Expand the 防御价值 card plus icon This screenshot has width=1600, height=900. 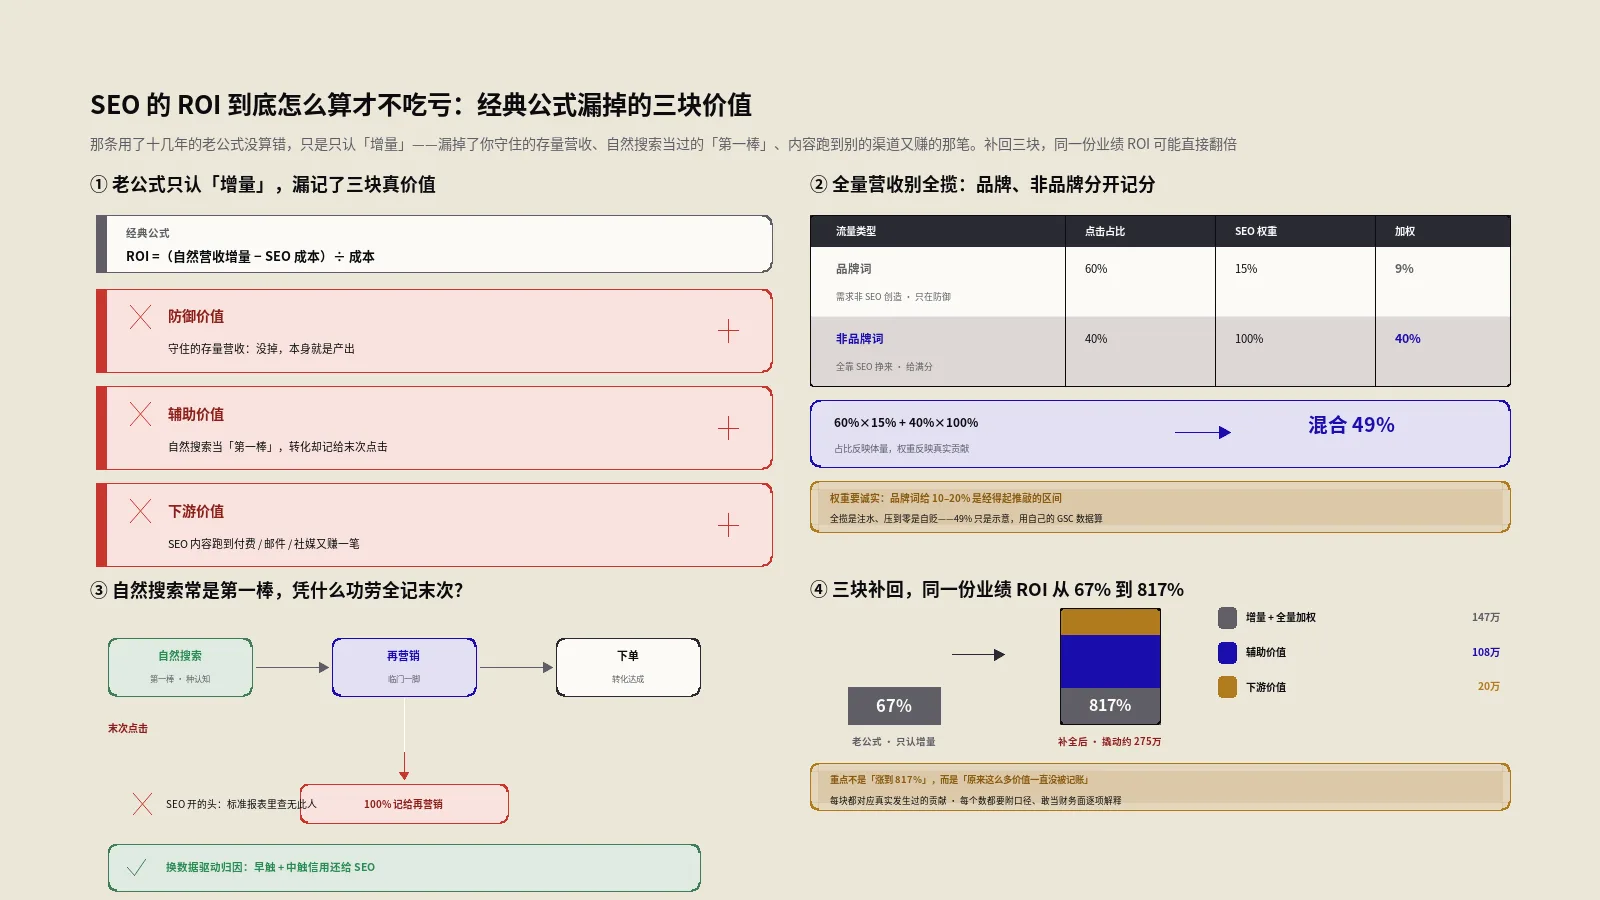coord(728,331)
